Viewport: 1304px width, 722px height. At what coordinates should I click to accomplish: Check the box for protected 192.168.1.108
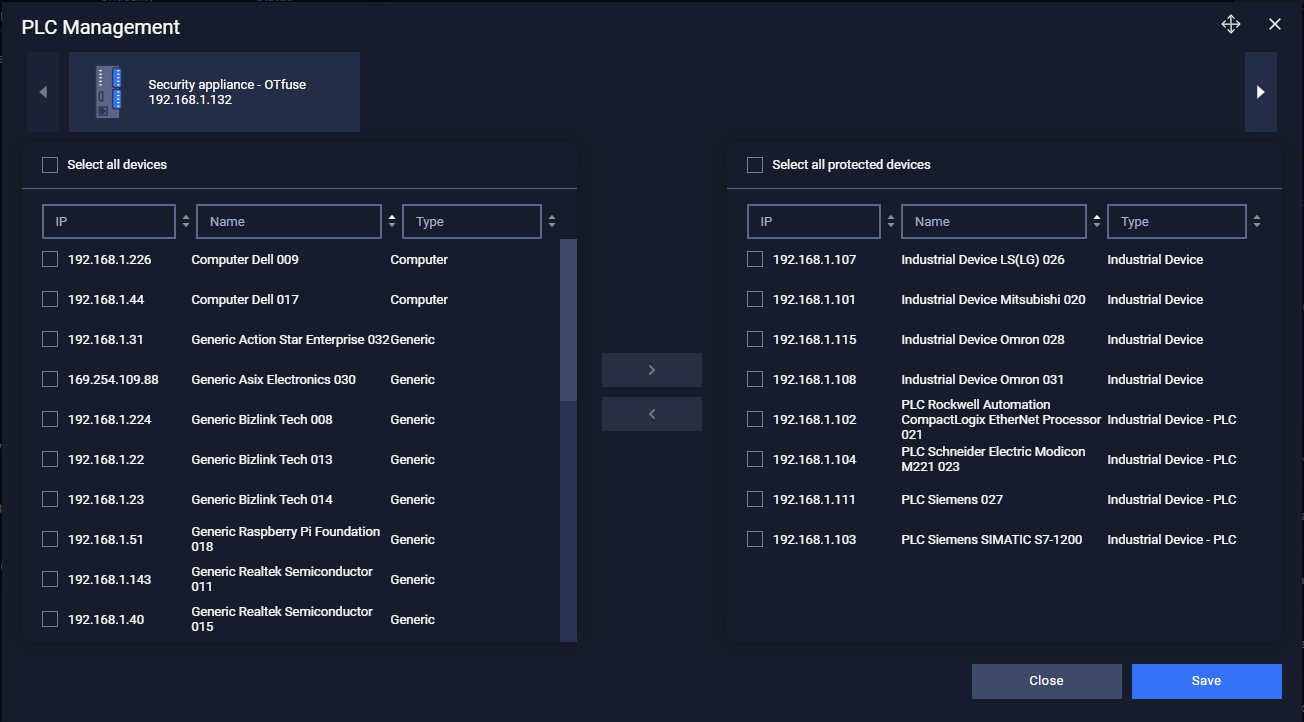755,379
